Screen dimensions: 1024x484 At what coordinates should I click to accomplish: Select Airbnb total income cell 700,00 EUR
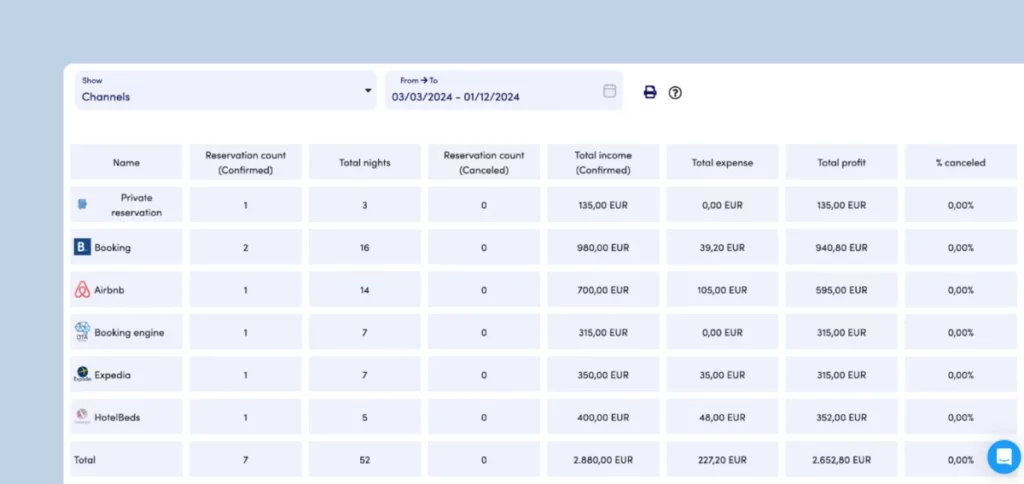coord(602,290)
